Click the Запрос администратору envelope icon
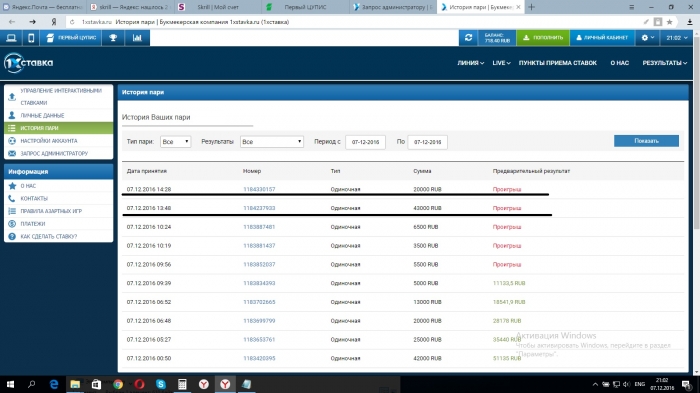 click(12, 153)
